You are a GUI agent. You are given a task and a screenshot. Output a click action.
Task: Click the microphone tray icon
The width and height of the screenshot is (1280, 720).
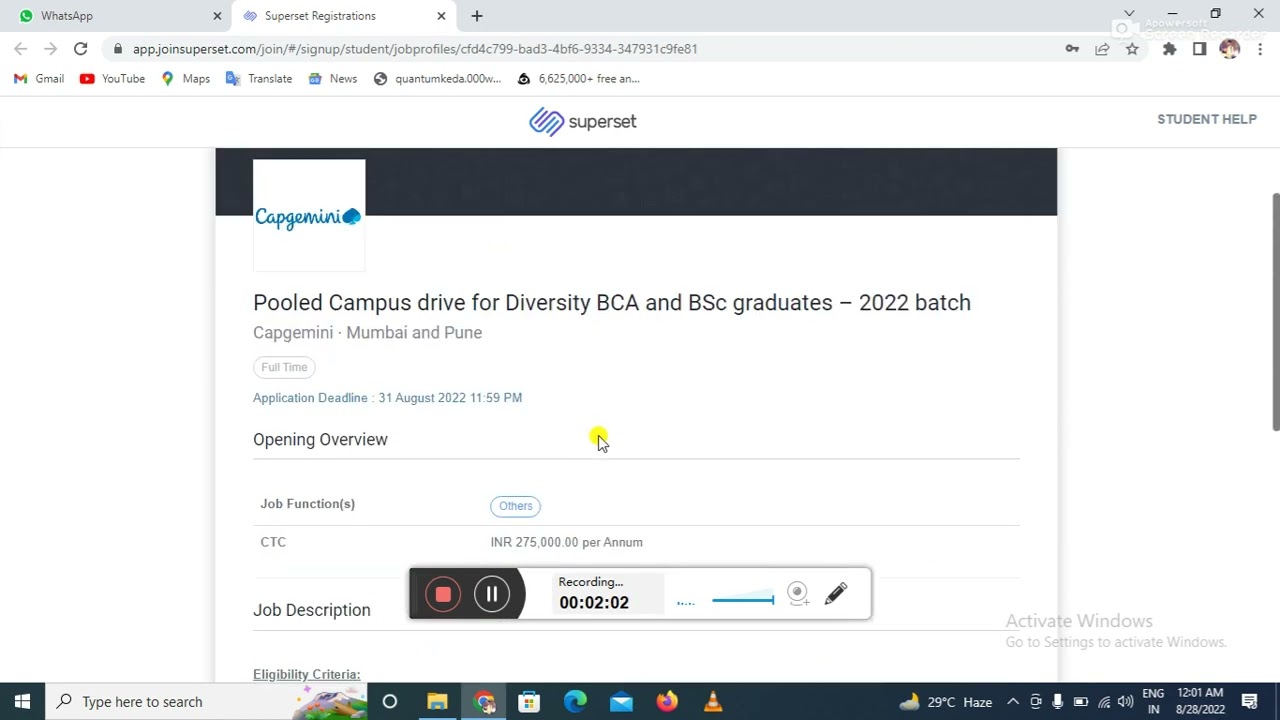tap(1058, 702)
